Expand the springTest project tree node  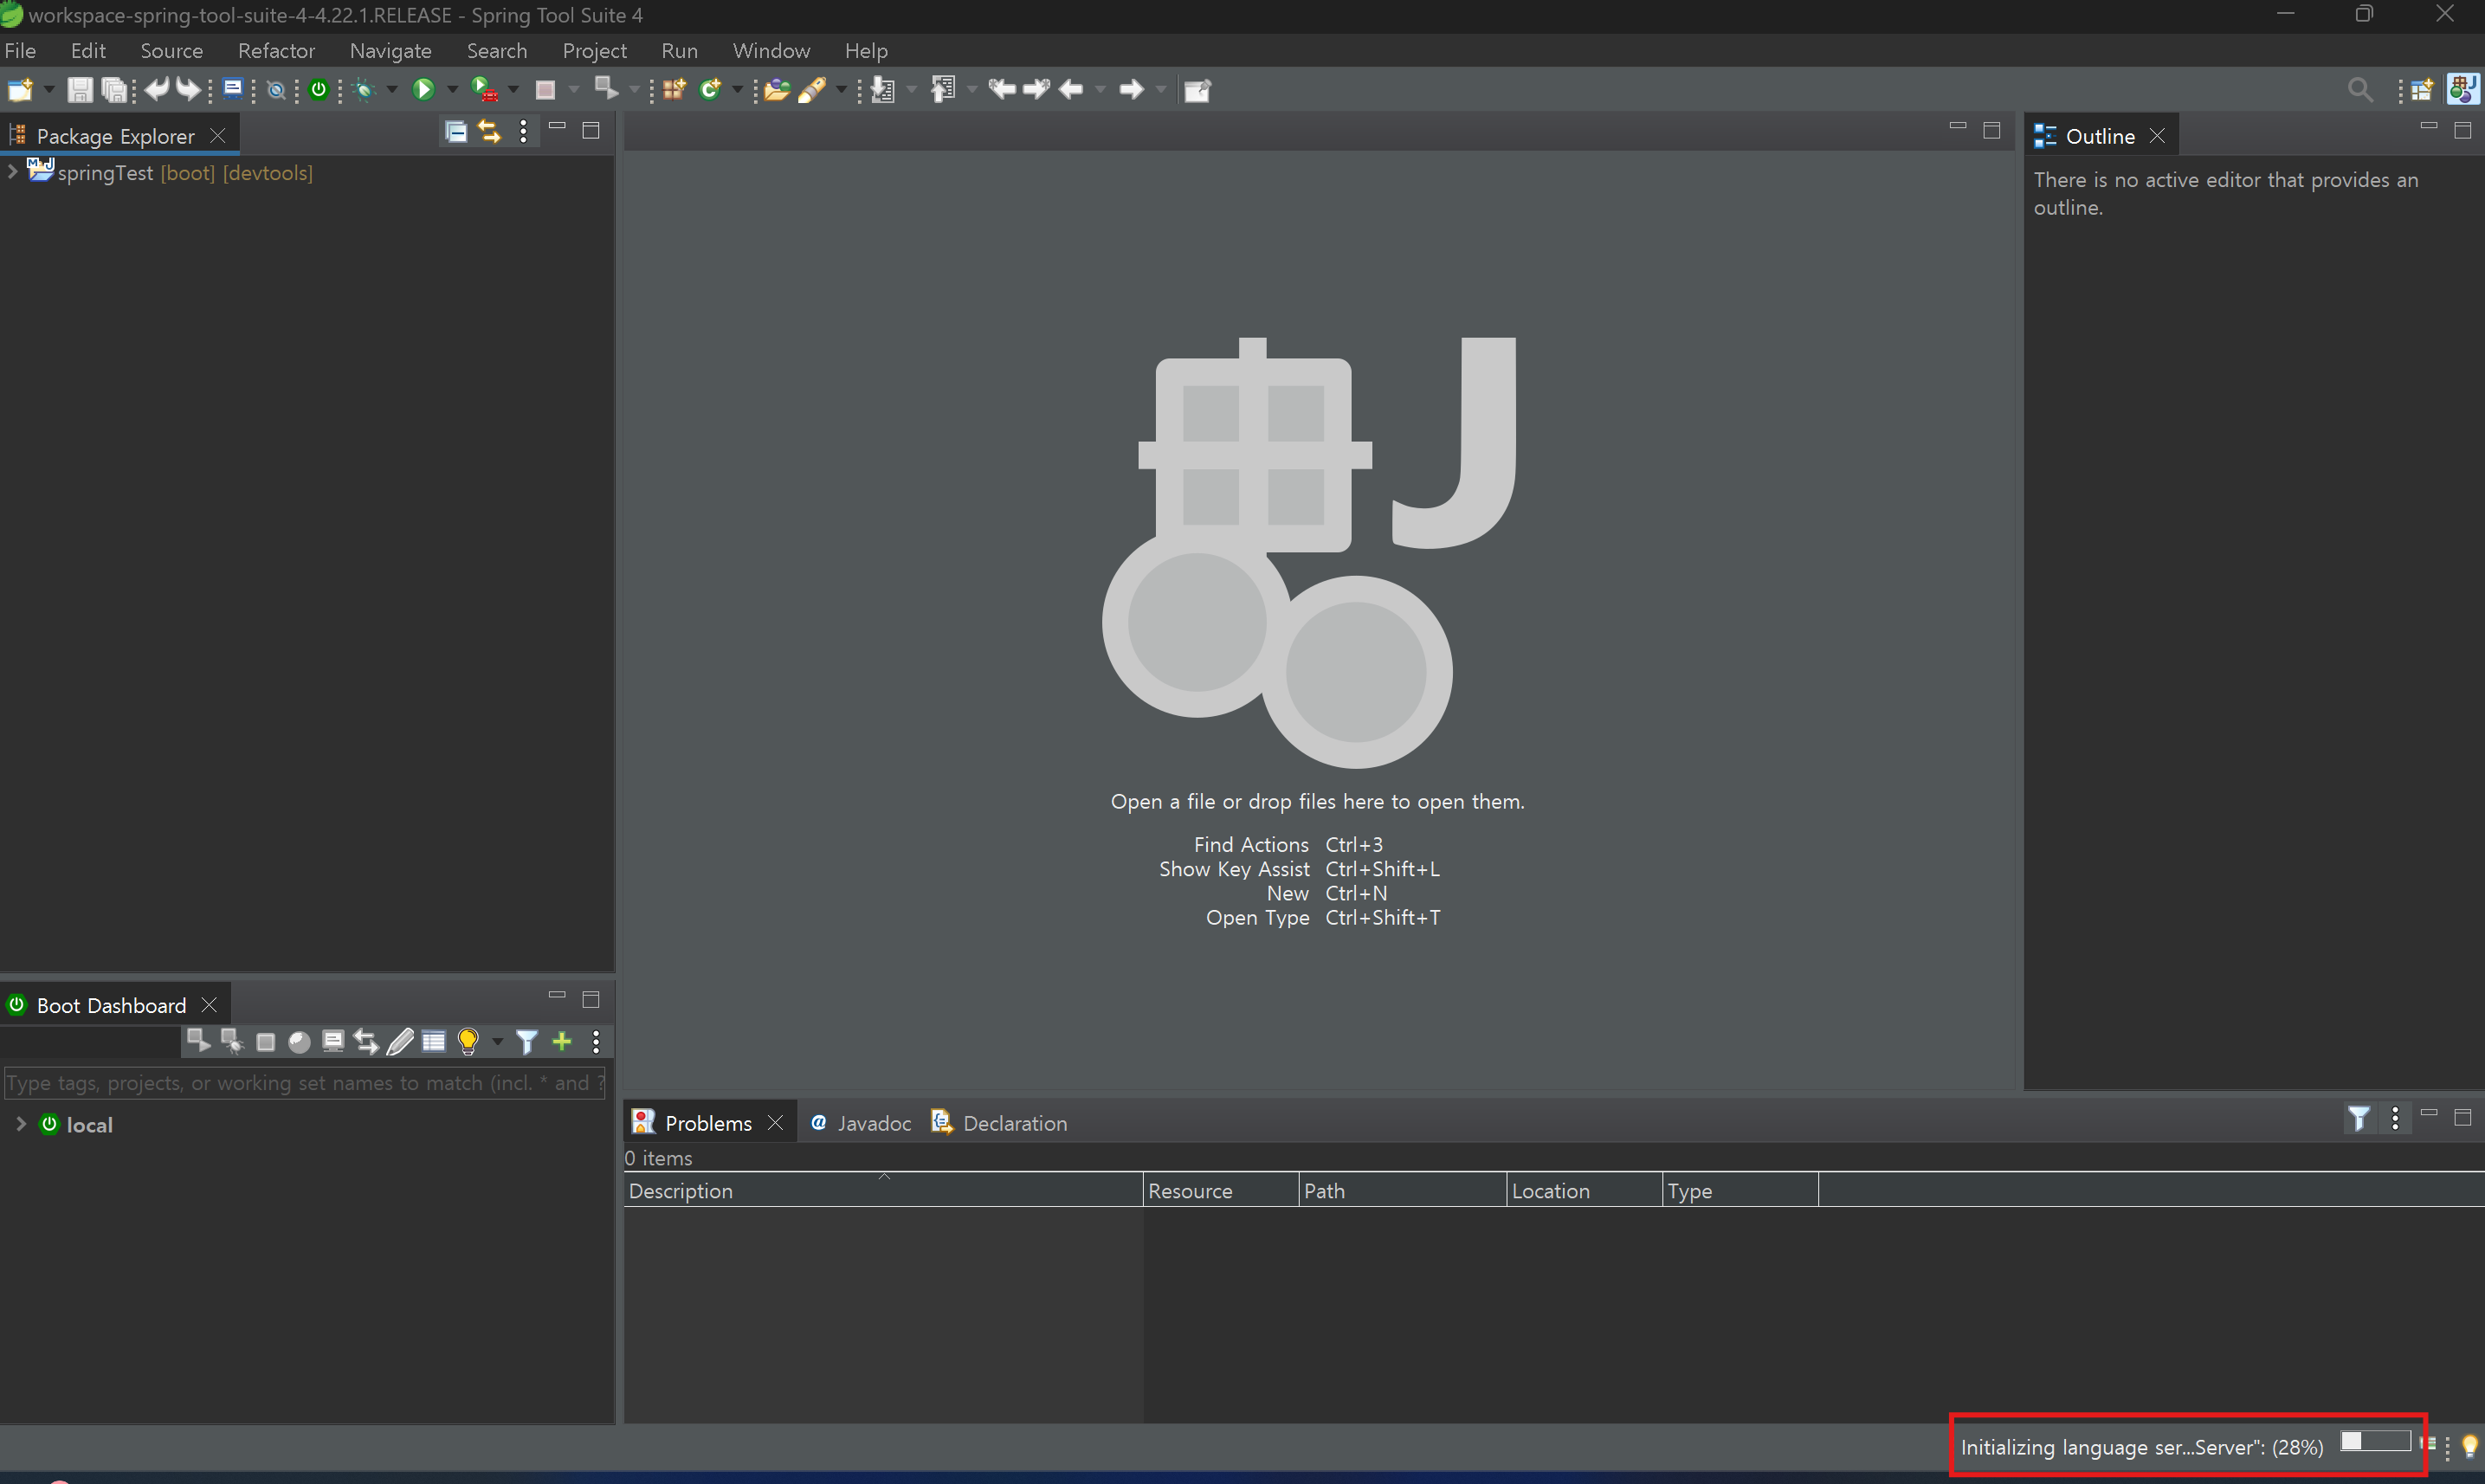click(x=13, y=172)
